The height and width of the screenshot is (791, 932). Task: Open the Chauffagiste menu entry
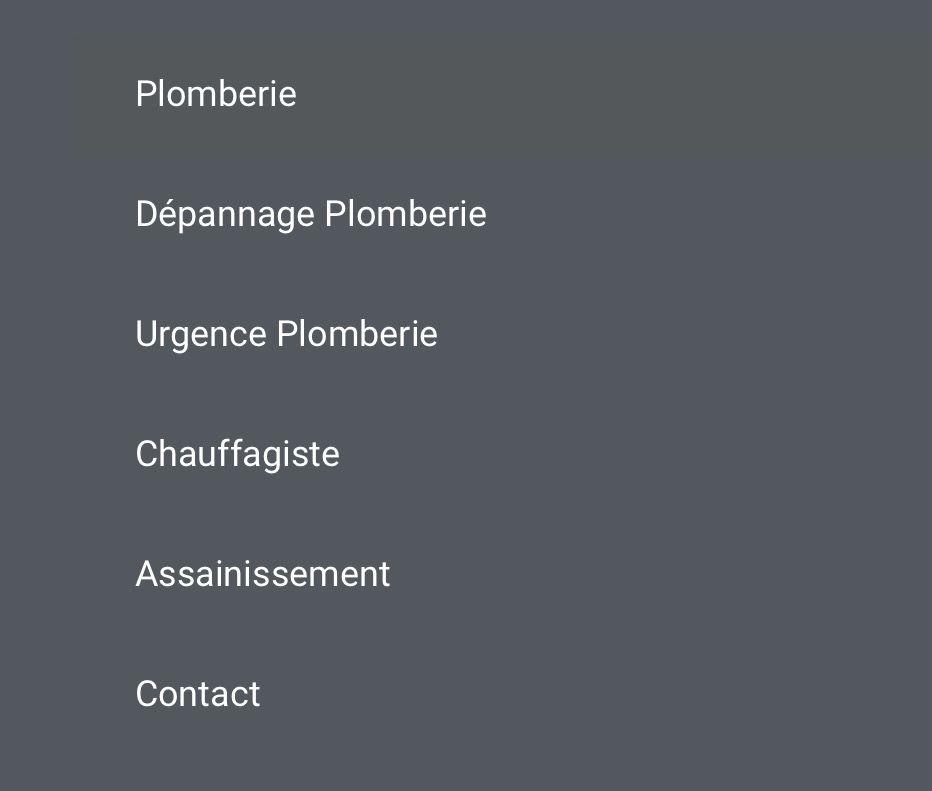click(237, 454)
